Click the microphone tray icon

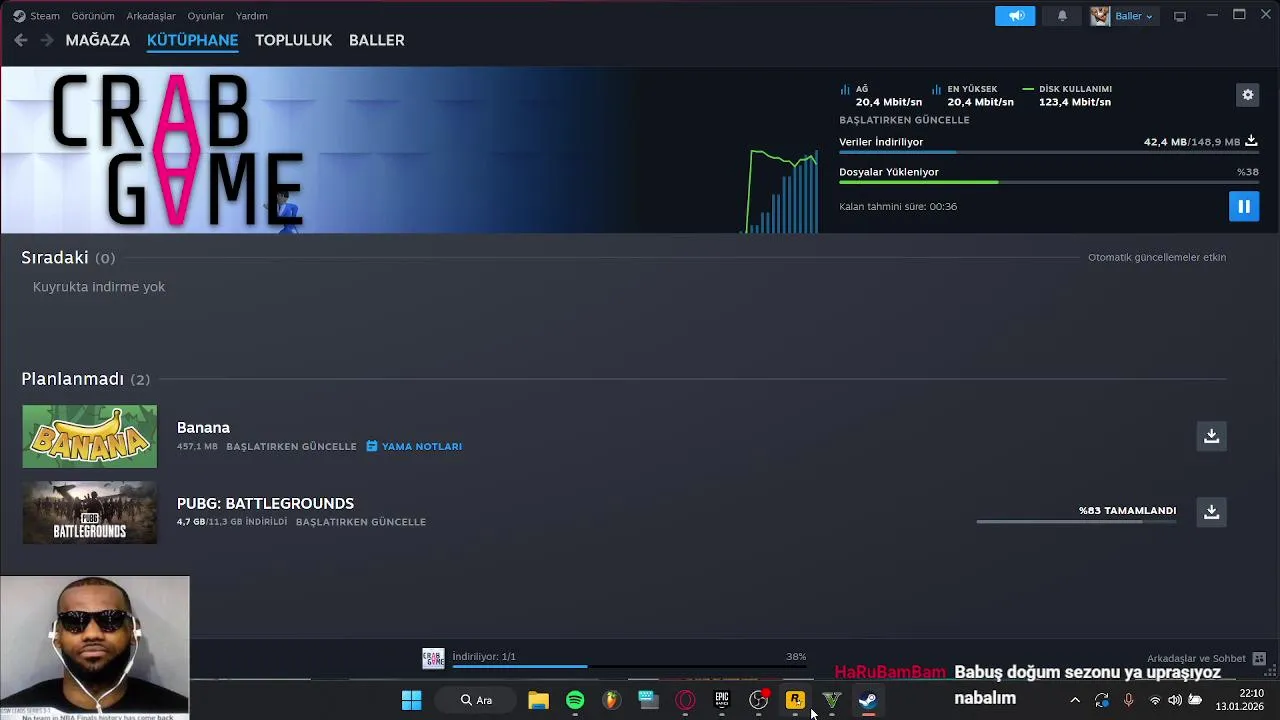tap(1128, 700)
